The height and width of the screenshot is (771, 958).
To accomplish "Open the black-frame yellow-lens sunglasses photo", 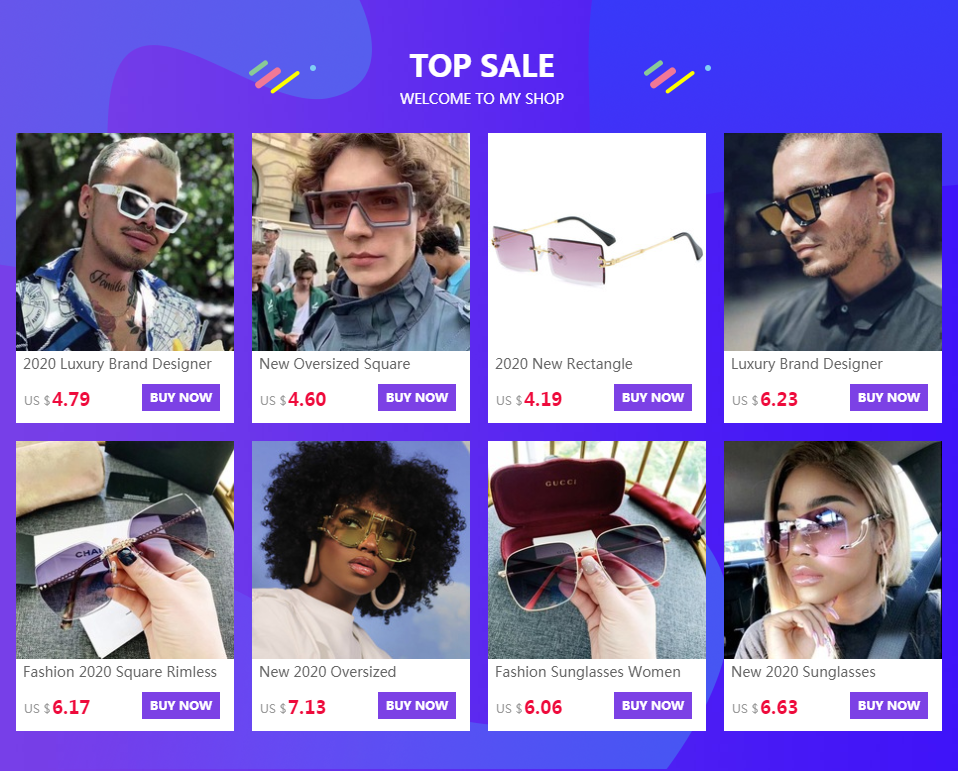I will 833,242.
